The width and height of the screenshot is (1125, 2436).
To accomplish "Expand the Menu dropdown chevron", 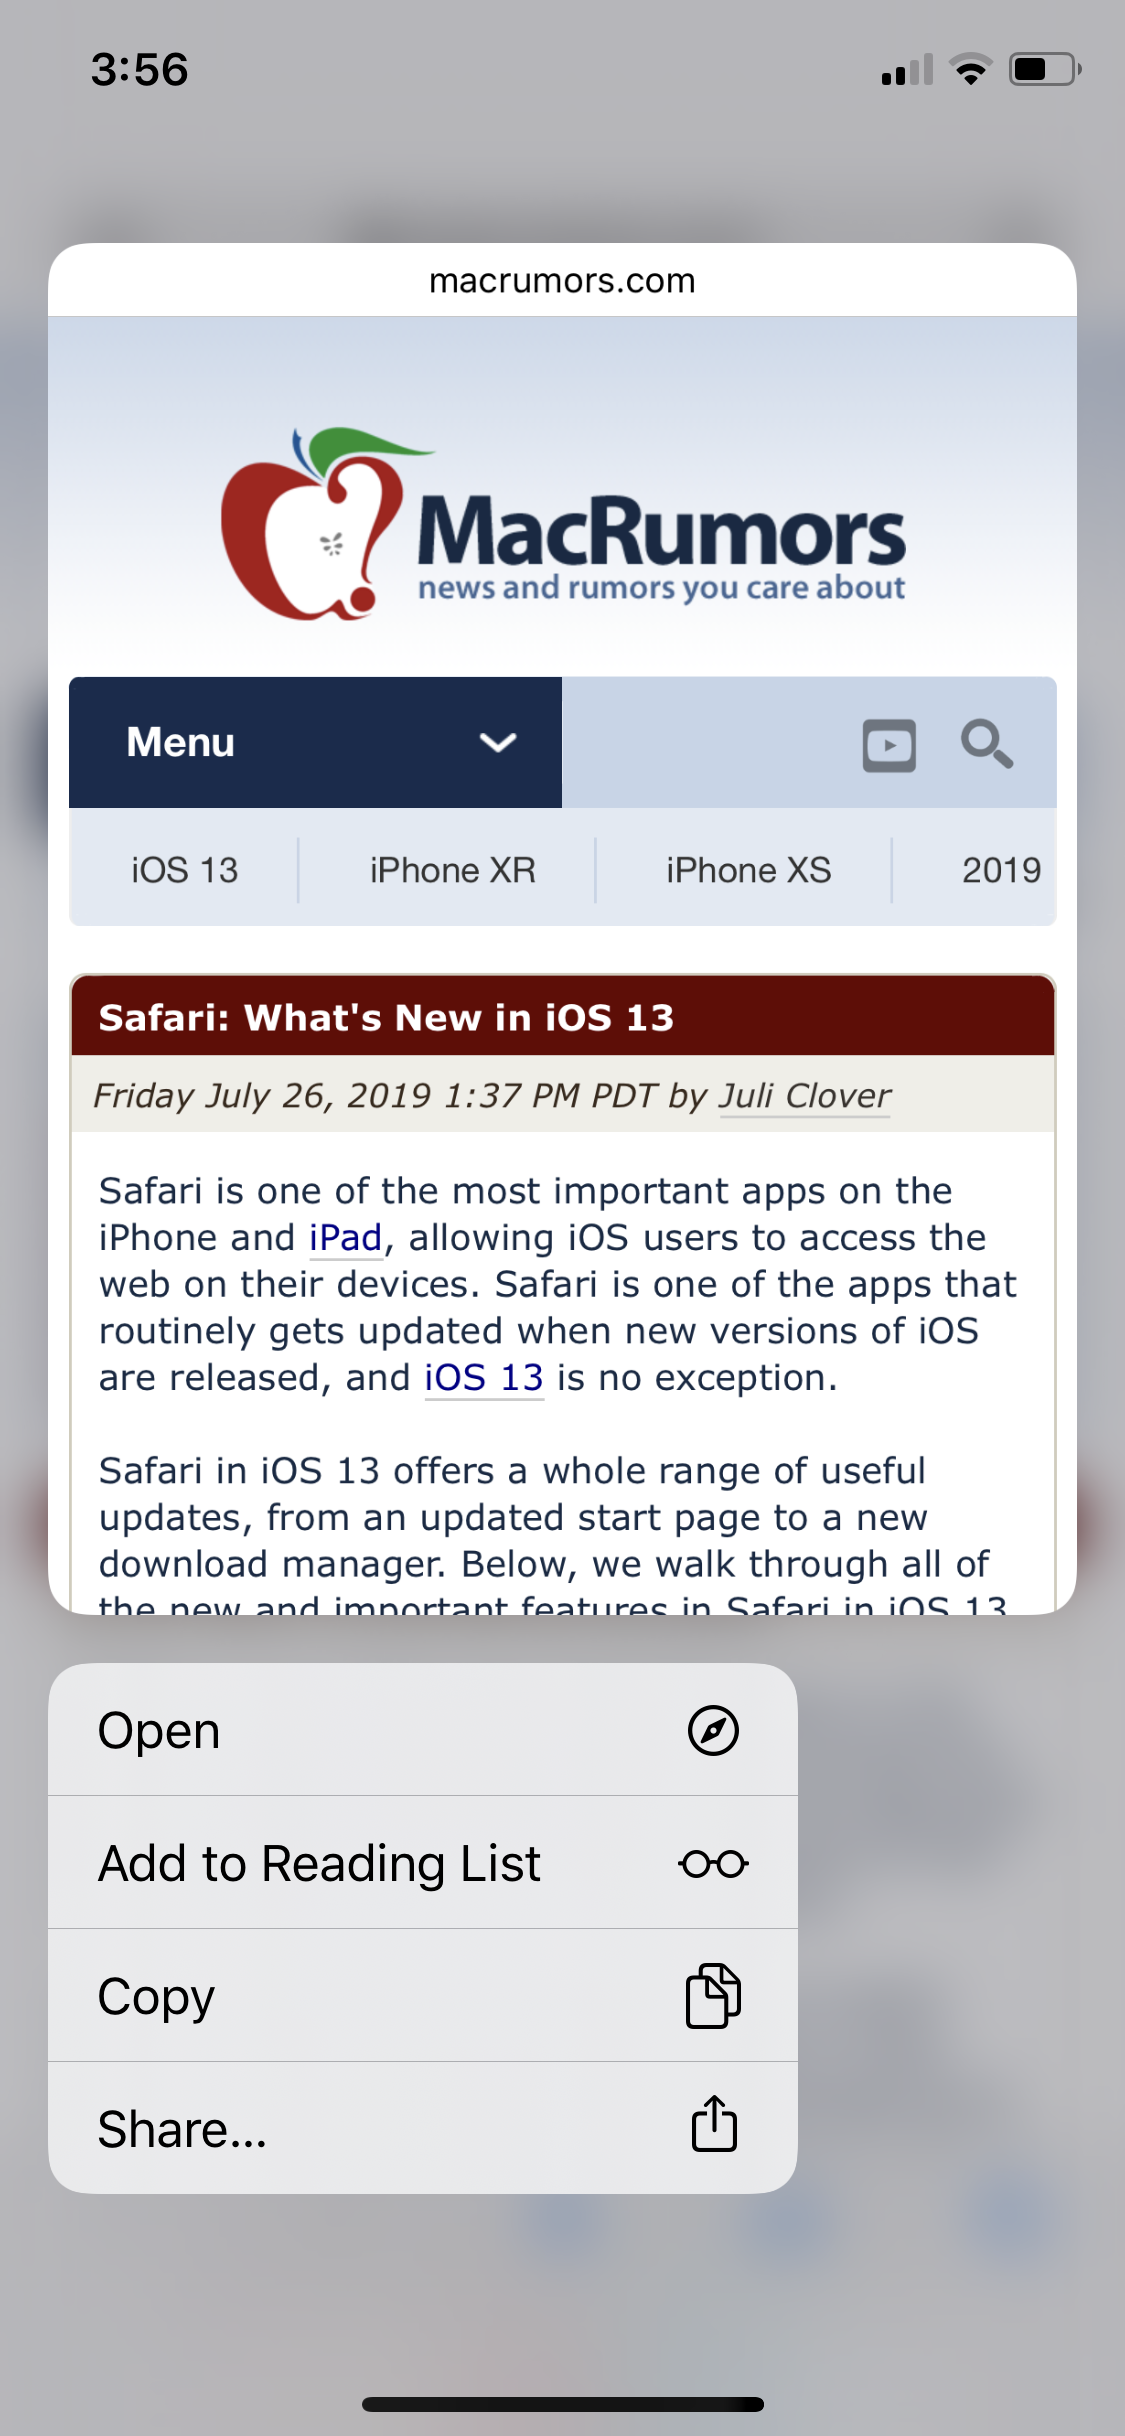I will (497, 742).
